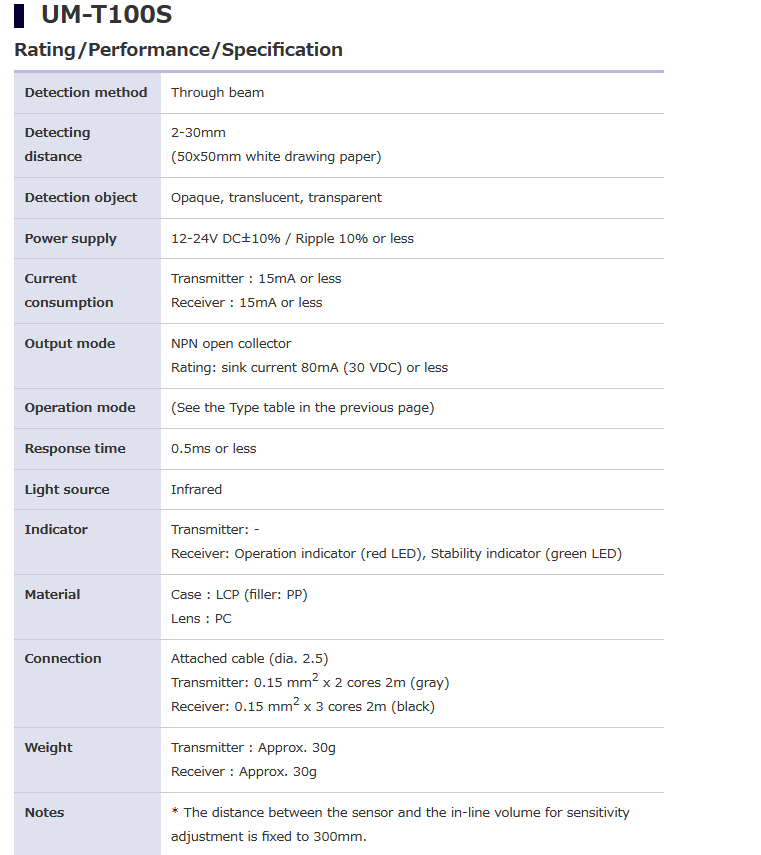Select the Power supply row label

click(x=71, y=239)
